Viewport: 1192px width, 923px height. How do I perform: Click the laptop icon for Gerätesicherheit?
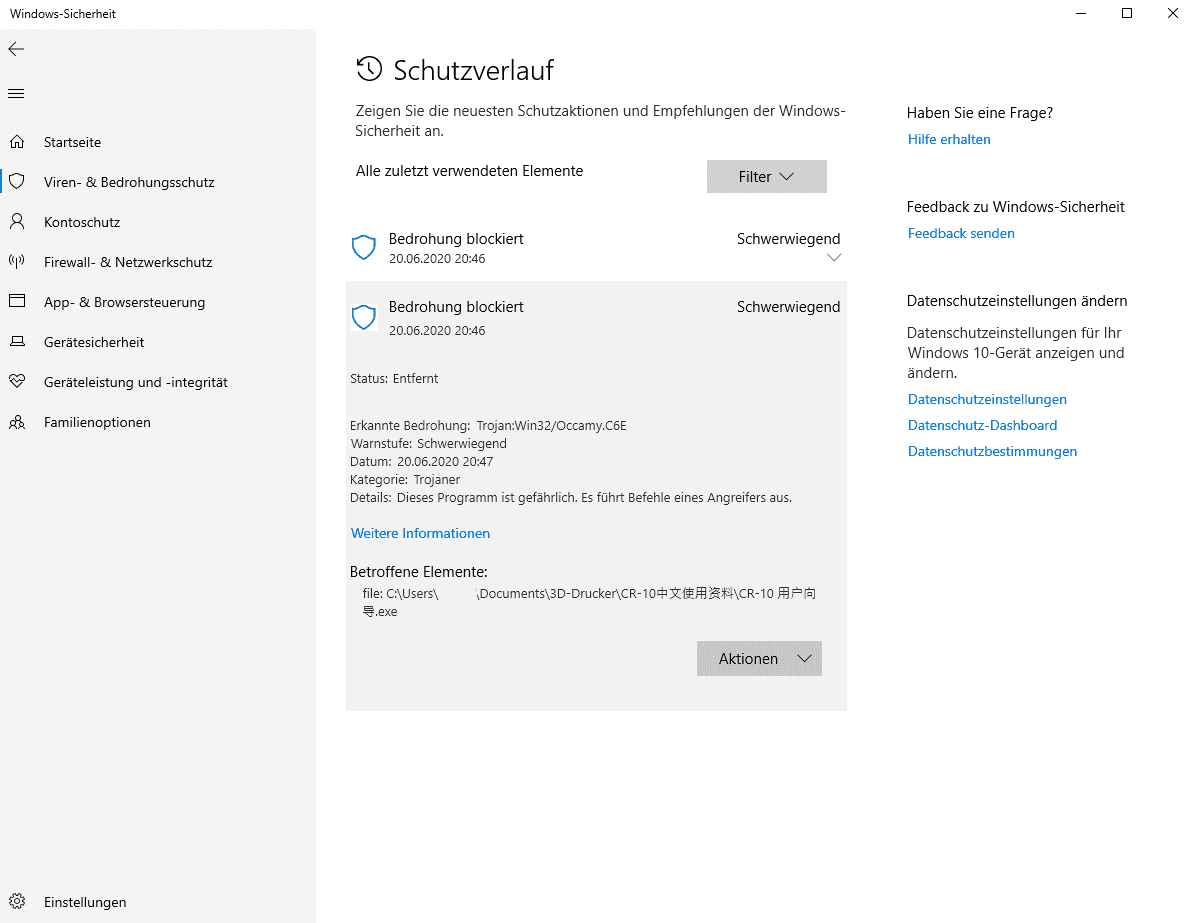17,341
